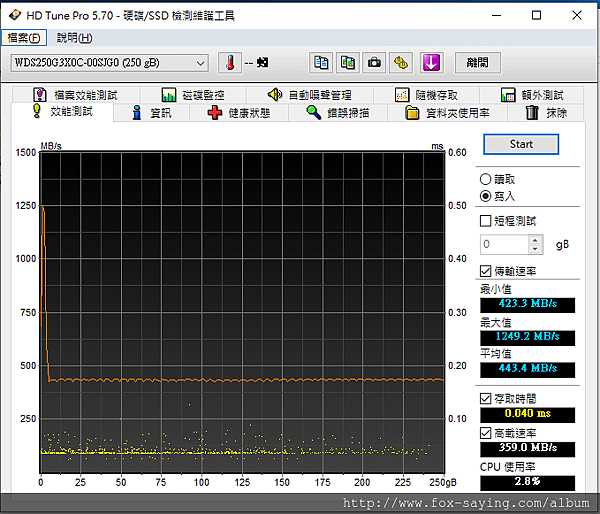Increase short stroke value with up arrow
This screenshot has width=600, height=514.
point(535,240)
